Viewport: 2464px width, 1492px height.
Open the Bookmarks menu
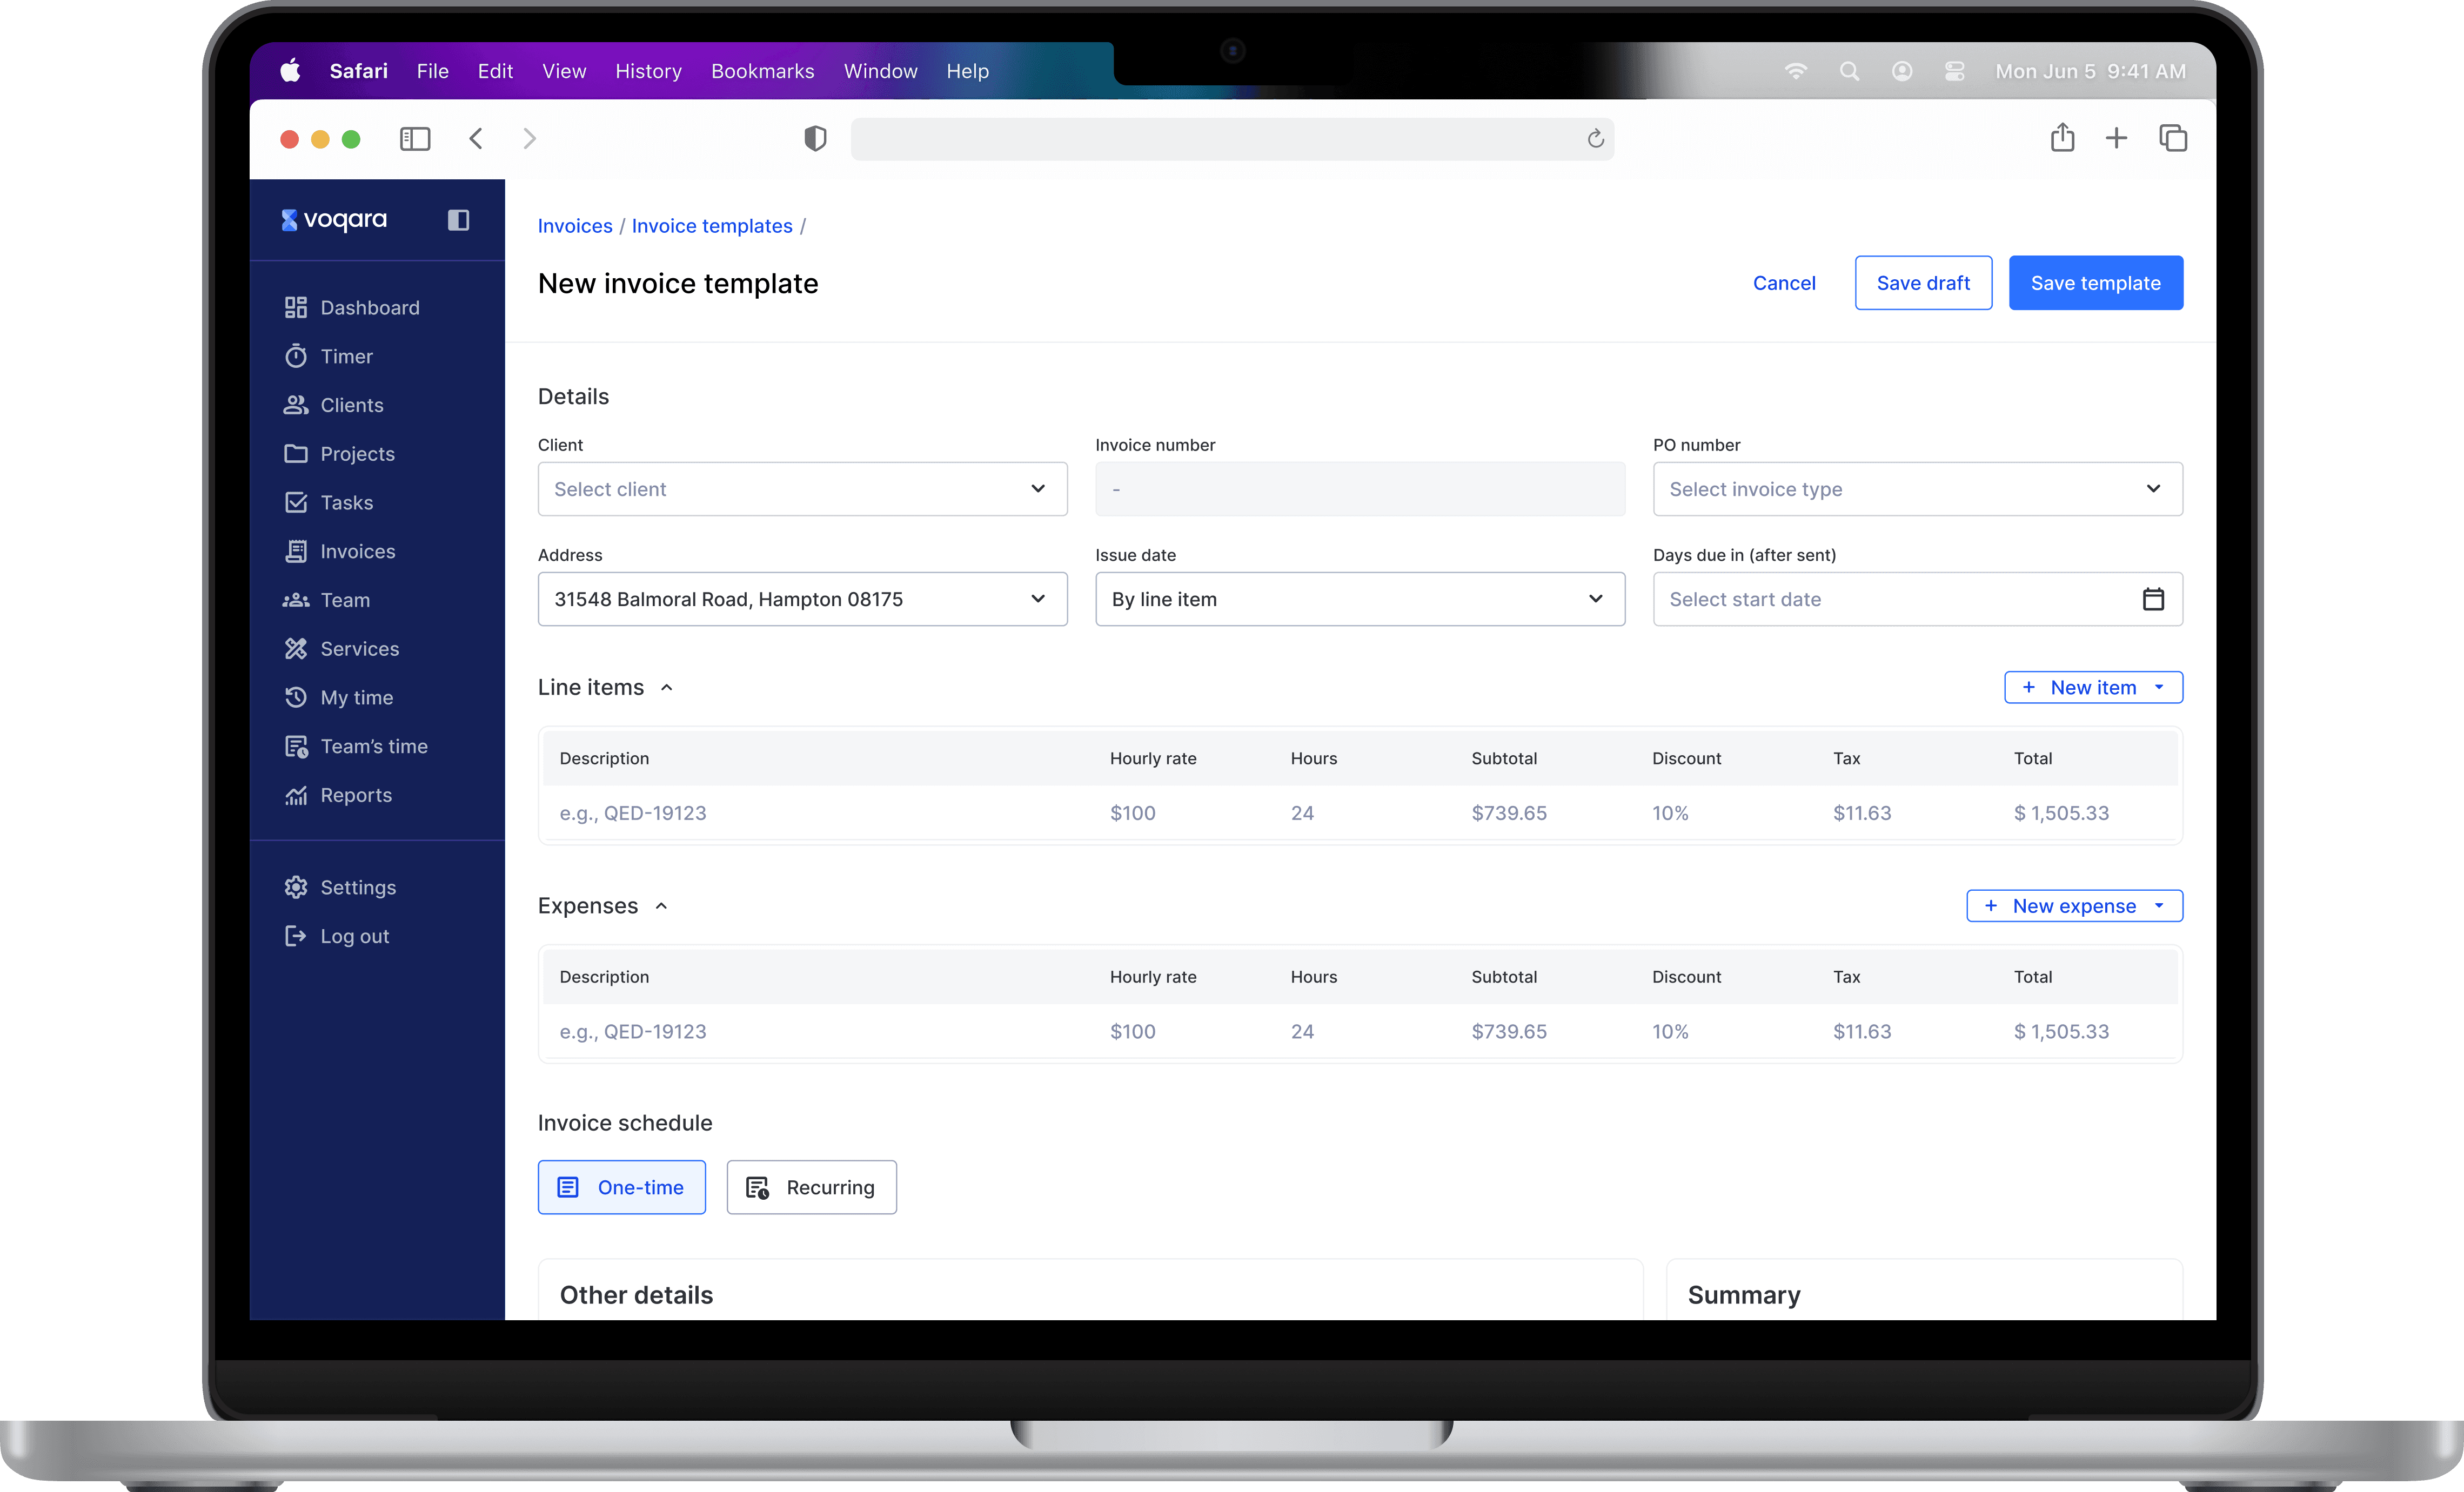tap(762, 71)
